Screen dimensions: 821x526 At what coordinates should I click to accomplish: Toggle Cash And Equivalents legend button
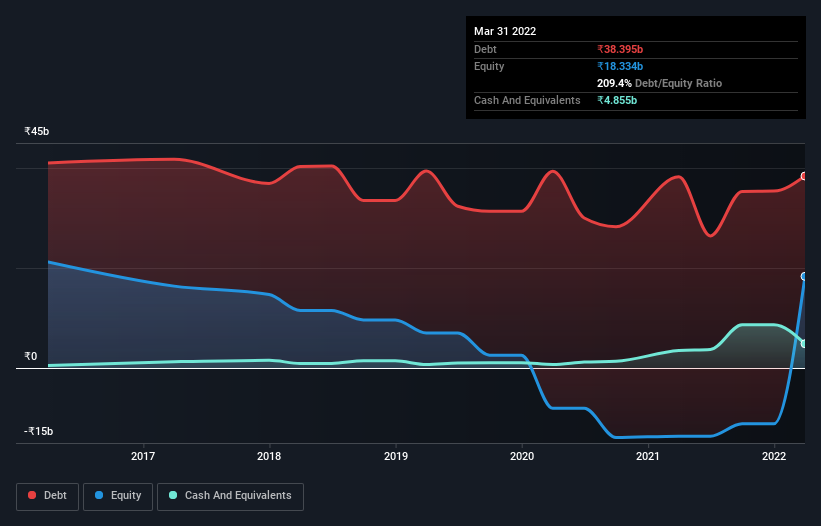tap(230, 496)
